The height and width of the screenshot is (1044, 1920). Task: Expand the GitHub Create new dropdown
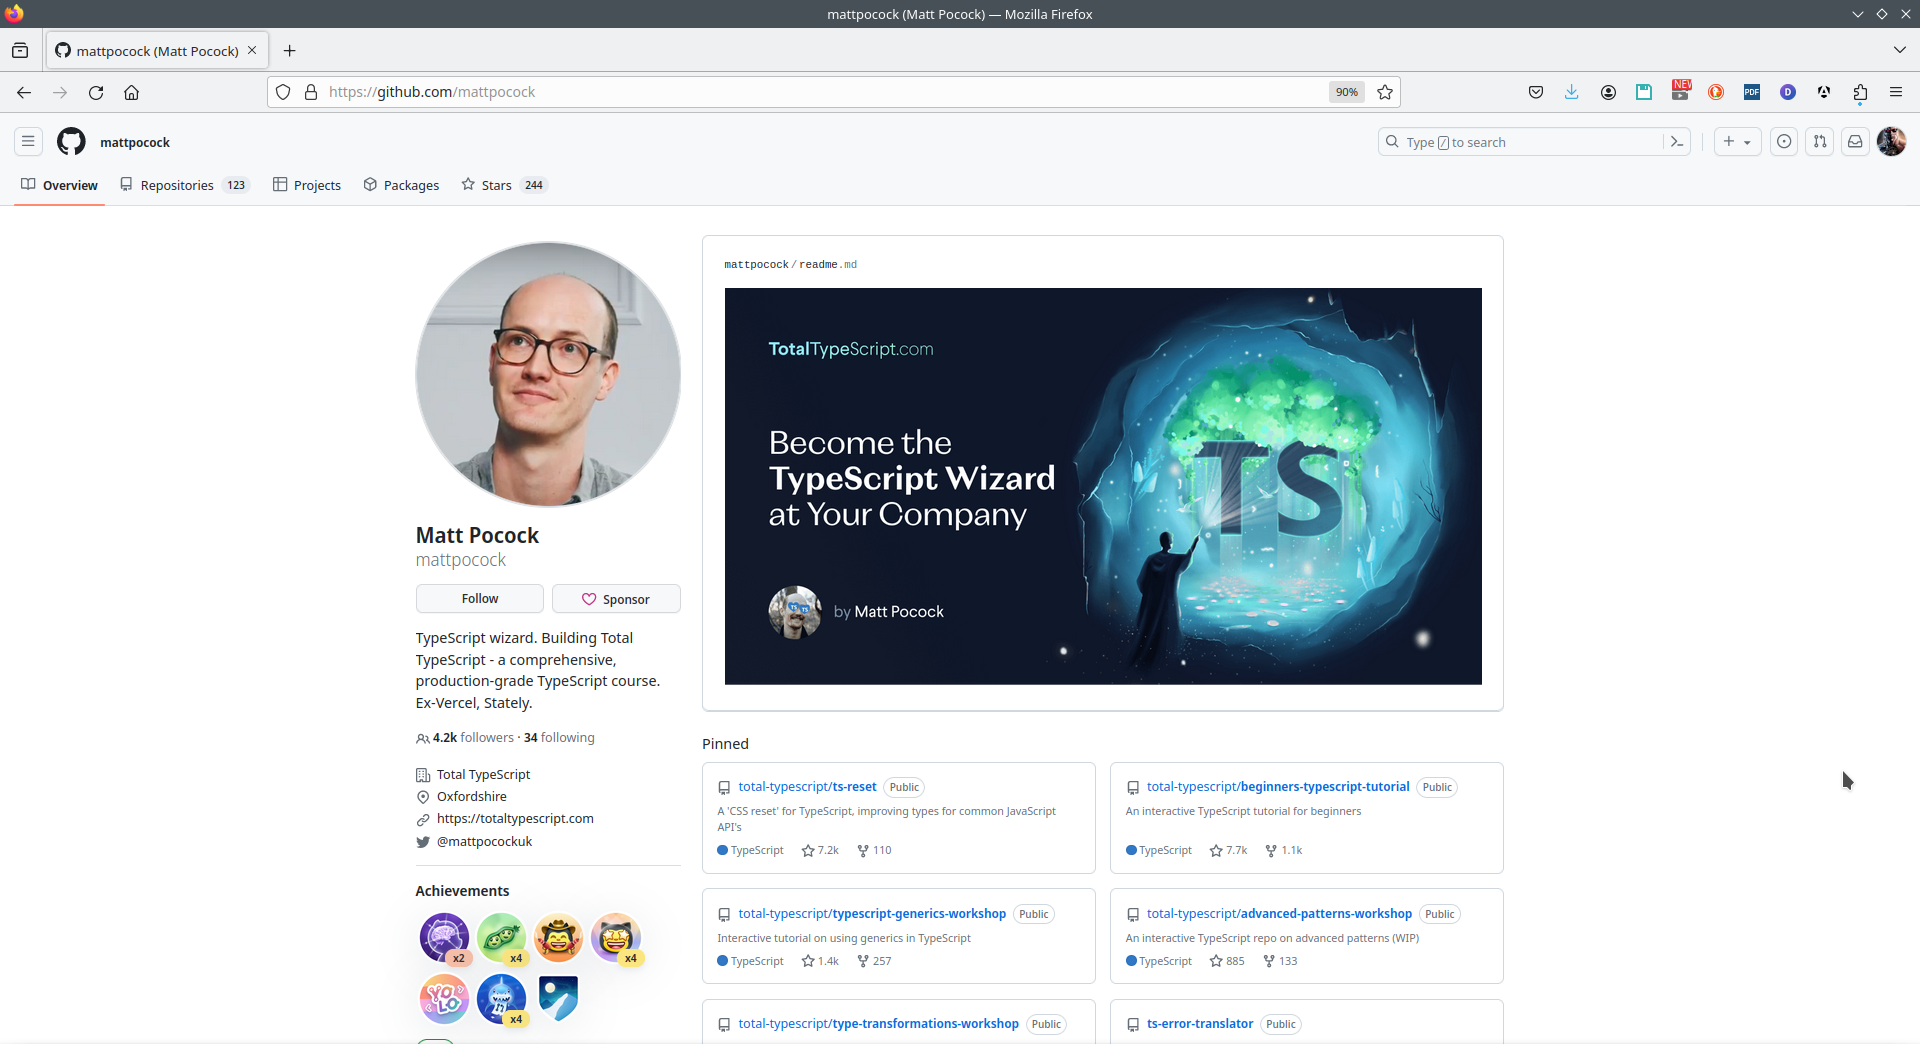[x=1737, y=142]
